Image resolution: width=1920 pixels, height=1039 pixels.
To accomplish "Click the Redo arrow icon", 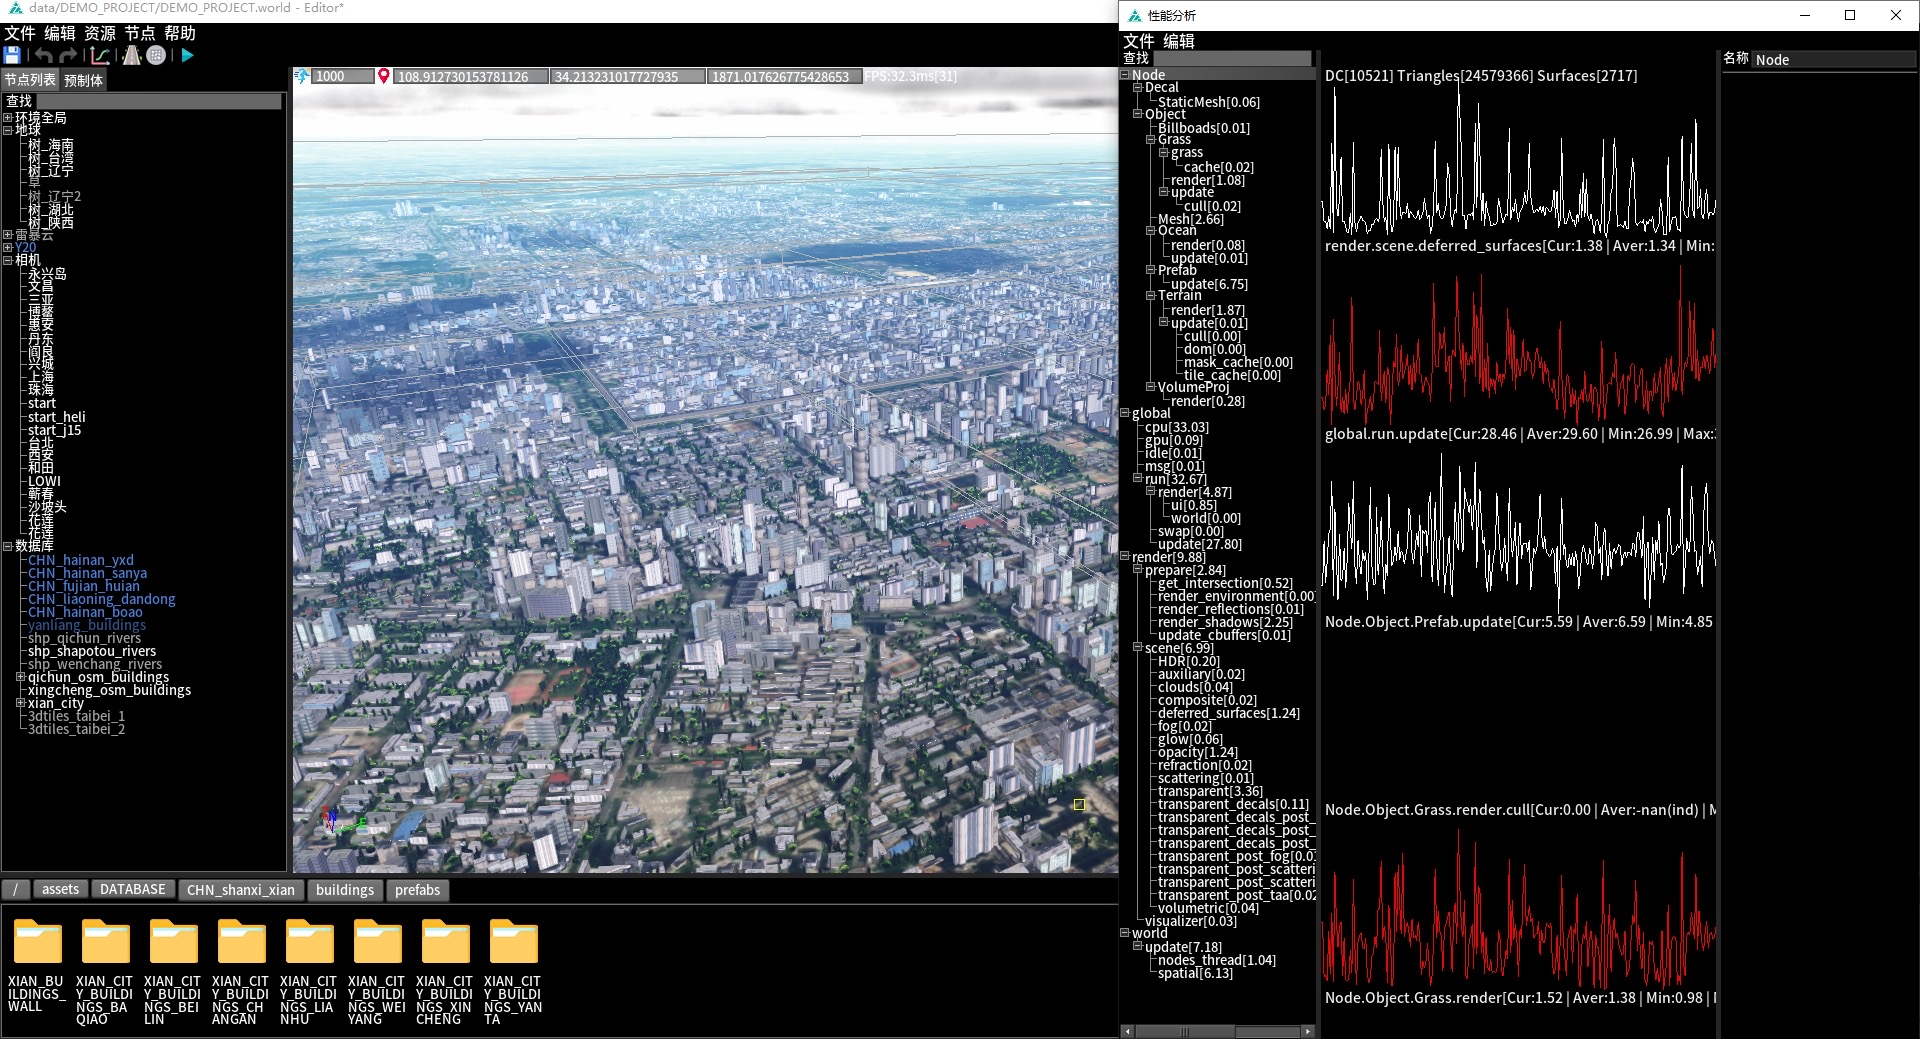I will pyautogui.click(x=68, y=56).
